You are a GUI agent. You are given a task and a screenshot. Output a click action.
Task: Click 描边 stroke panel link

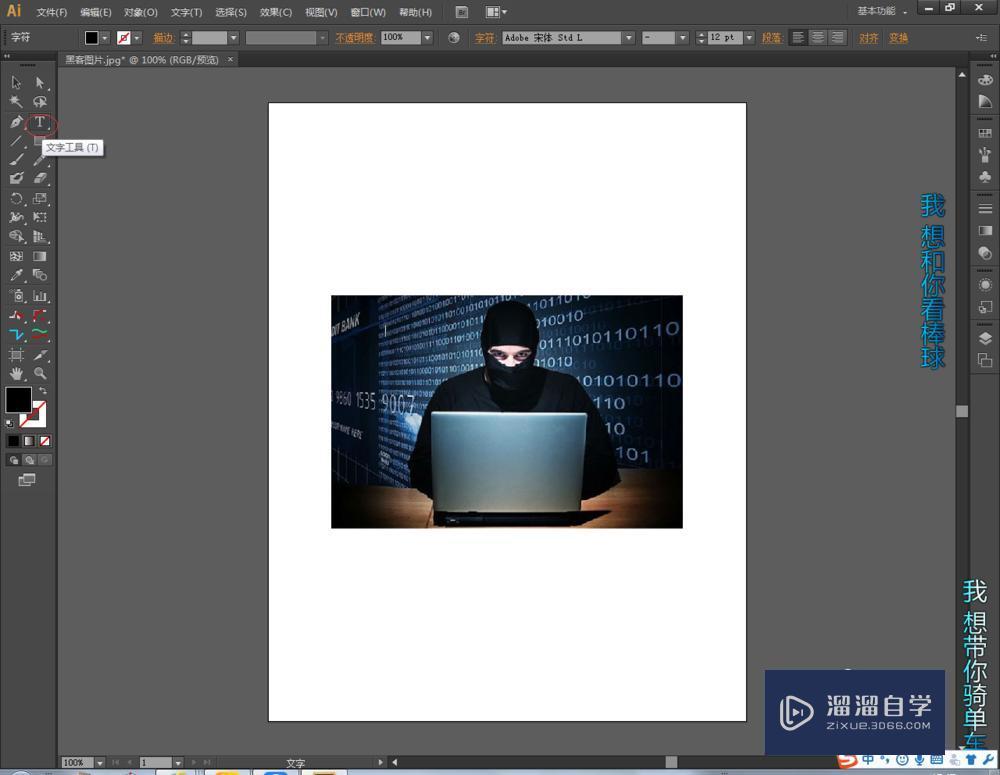pos(163,38)
